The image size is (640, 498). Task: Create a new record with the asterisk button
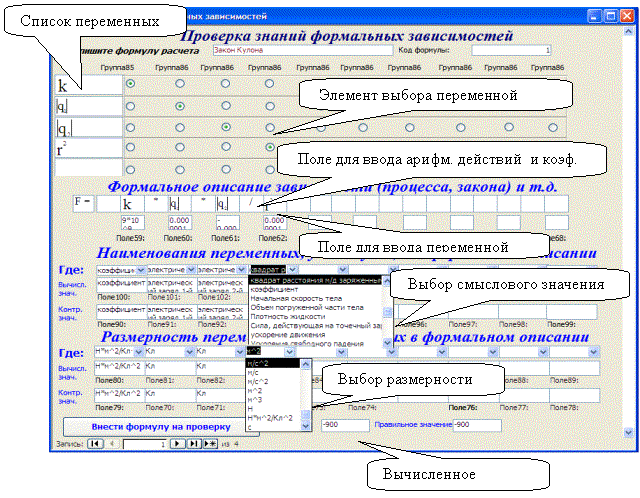coord(210,444)
